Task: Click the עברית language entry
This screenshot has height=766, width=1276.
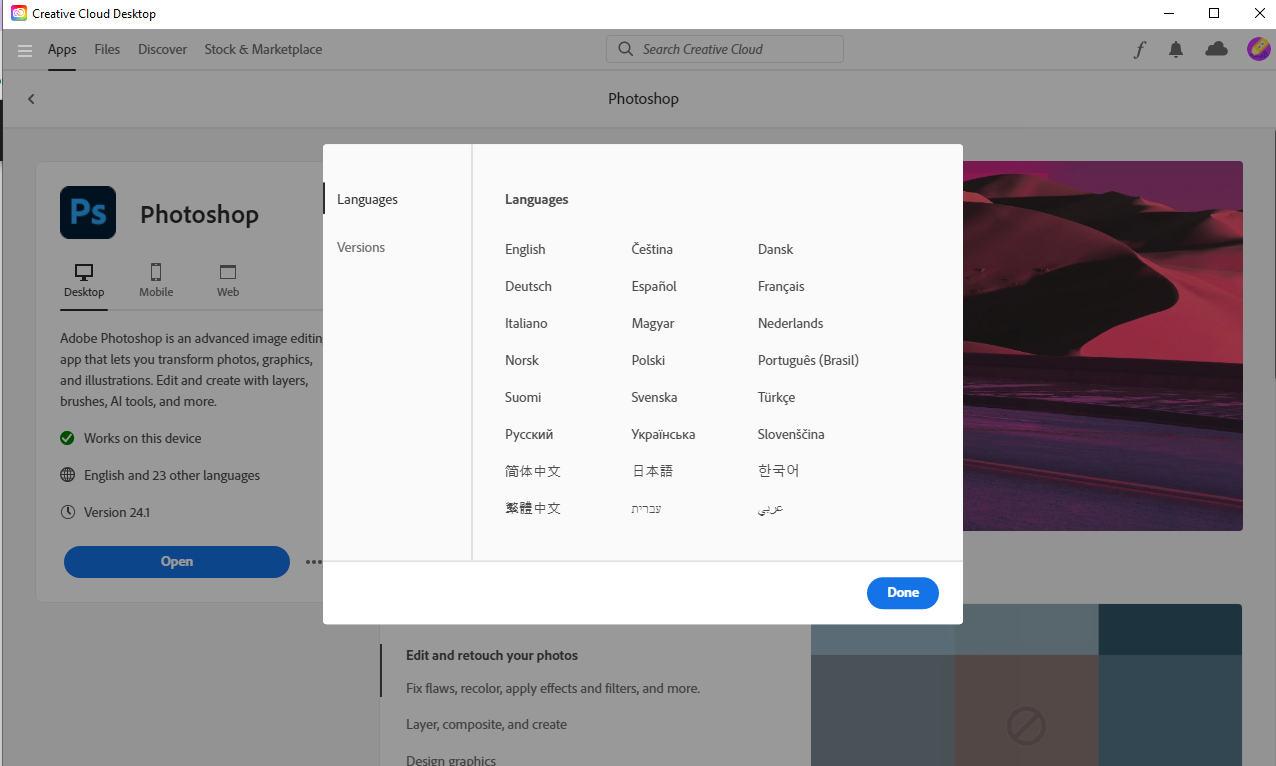Action: [x=646, y=508]
